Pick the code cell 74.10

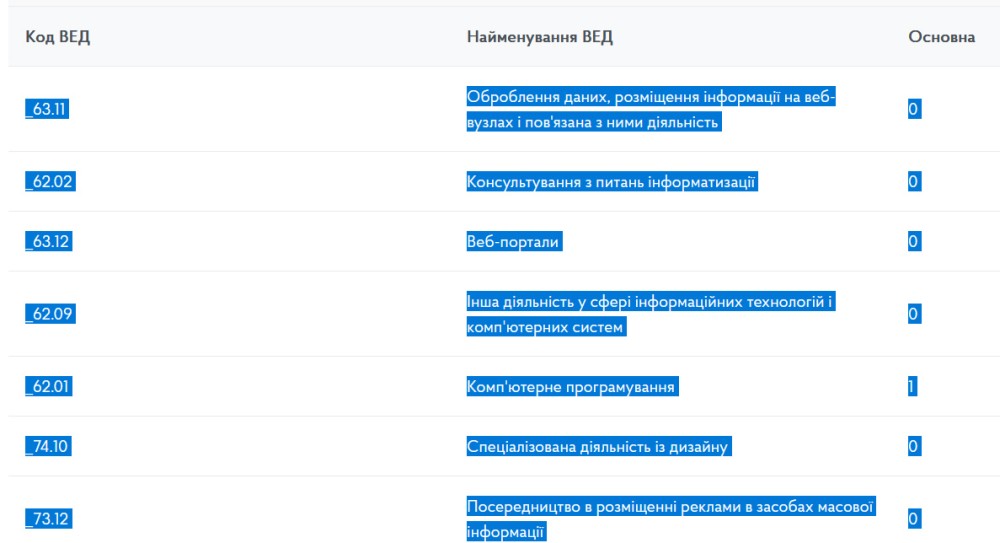pyautogui.click(x=47, y=446)
